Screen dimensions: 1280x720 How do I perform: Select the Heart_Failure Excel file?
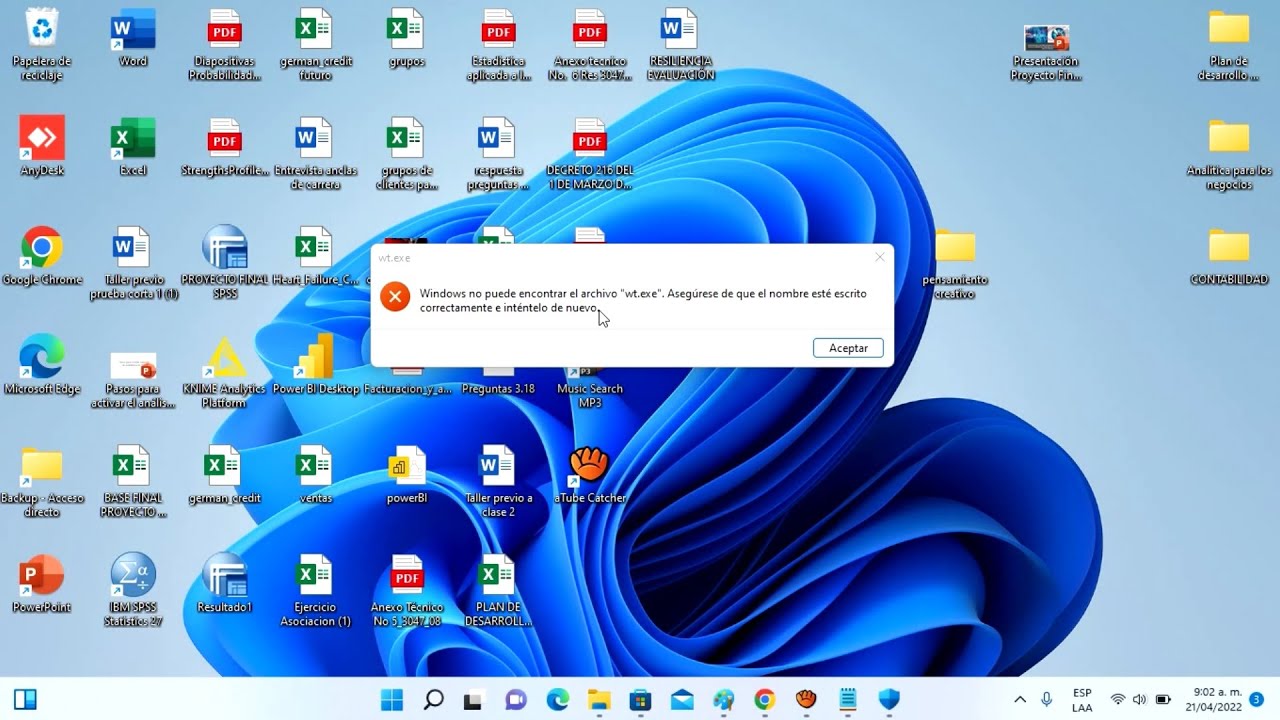pyautogui.click(x=315, y=256)
